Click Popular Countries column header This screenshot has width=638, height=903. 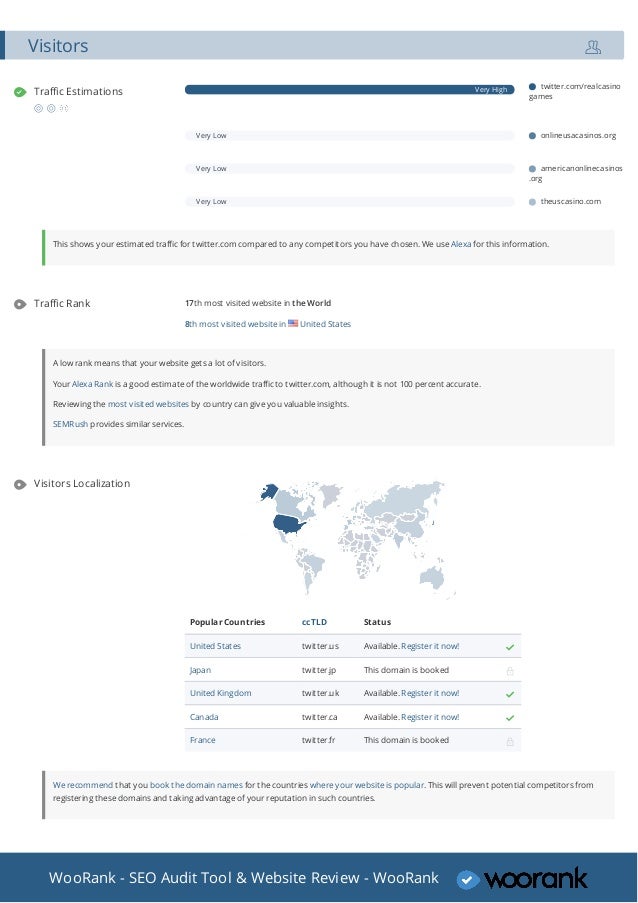[227, 622]
